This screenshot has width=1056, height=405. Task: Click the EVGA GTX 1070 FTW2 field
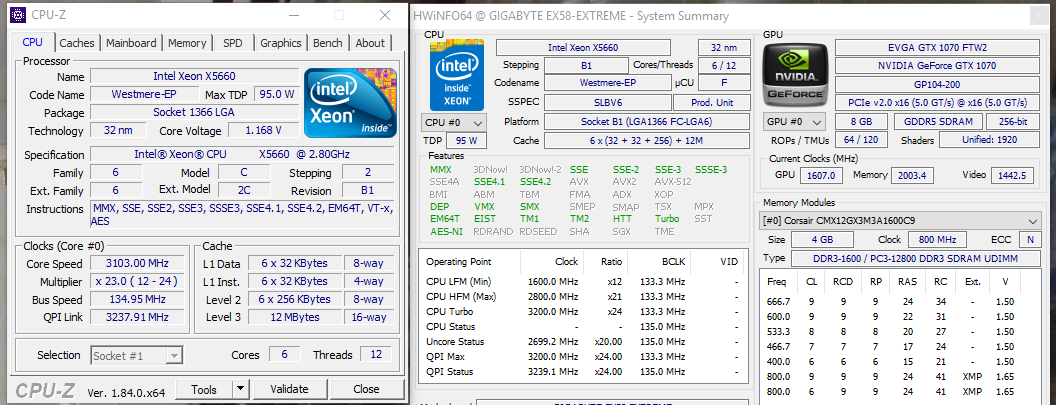[937, 47]
